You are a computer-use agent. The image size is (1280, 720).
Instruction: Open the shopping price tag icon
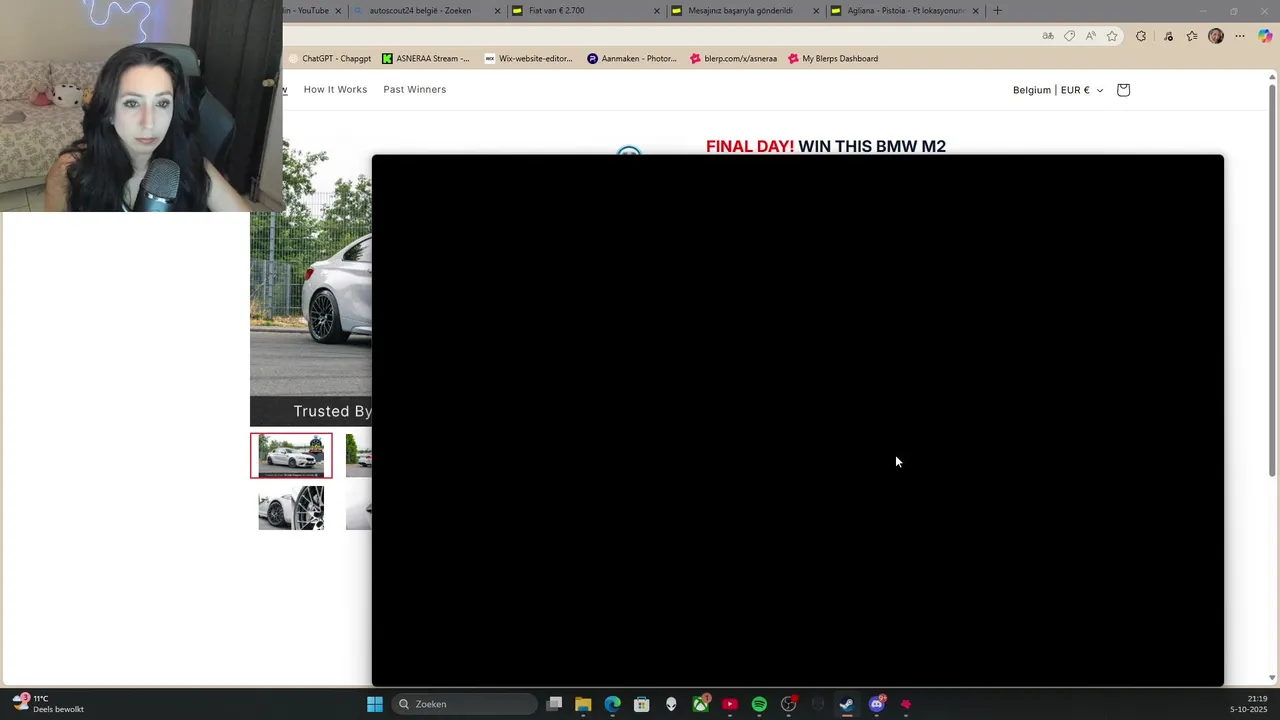pos(1069,36)
